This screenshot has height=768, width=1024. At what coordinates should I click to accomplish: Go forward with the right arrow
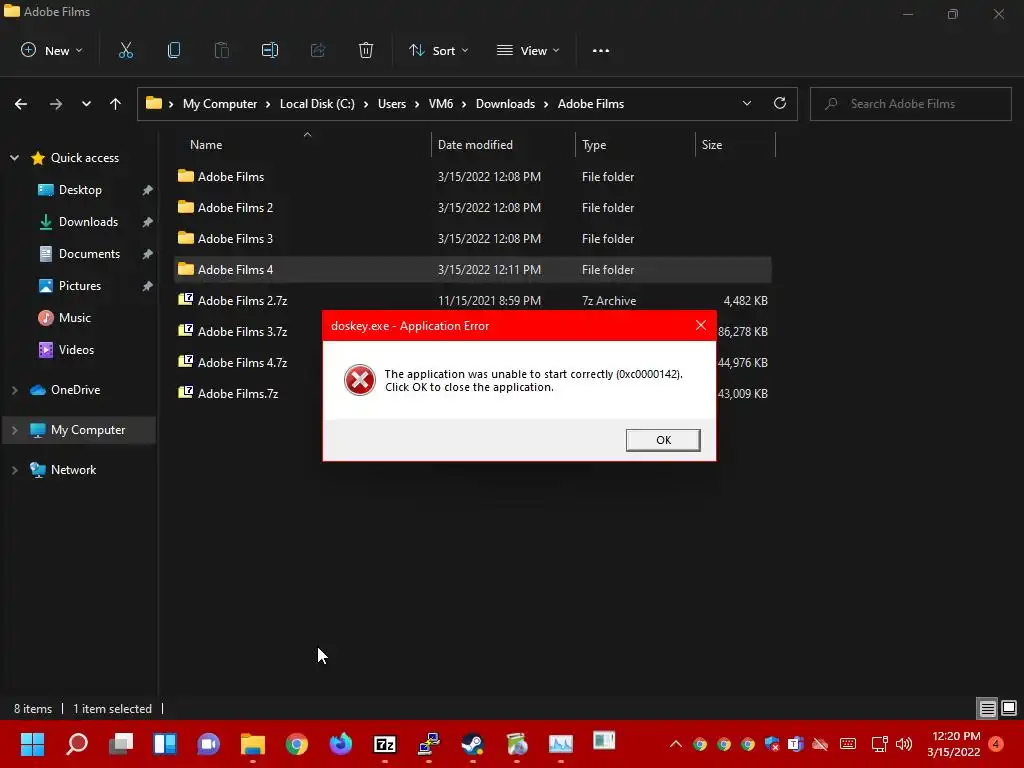[x=56, y=104]
